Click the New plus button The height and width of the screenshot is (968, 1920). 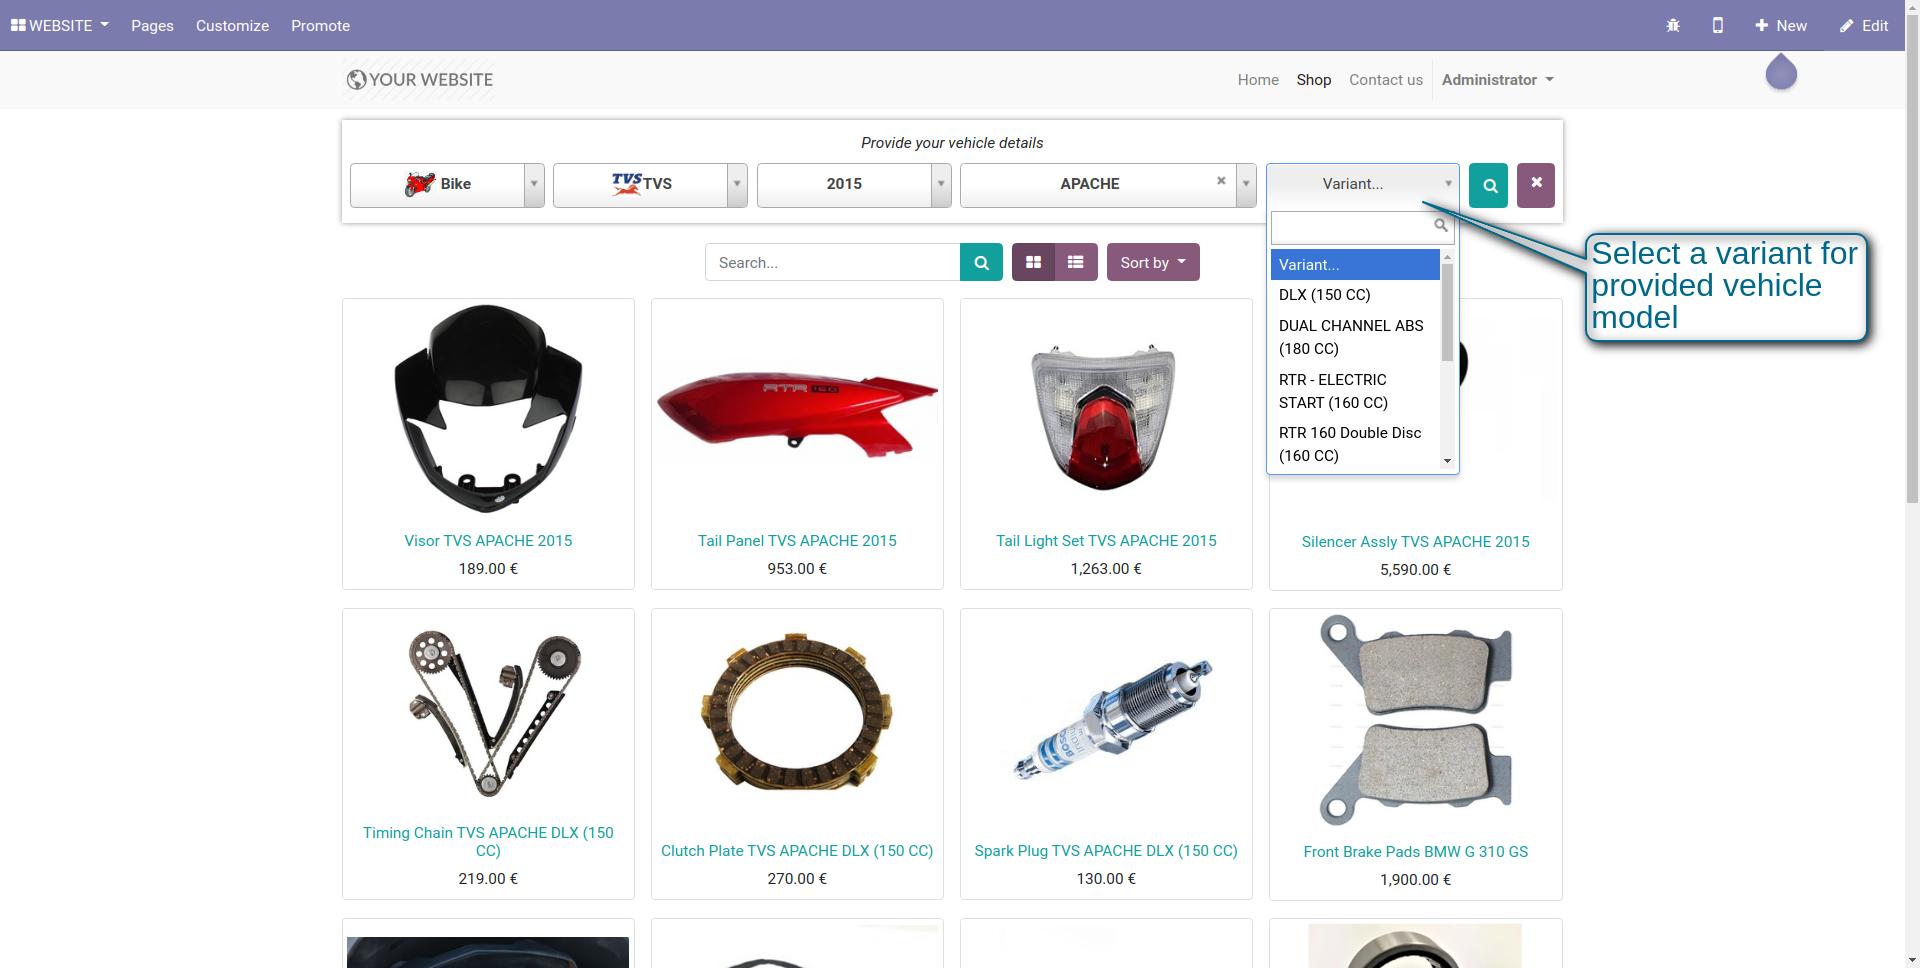(1781, 25)
